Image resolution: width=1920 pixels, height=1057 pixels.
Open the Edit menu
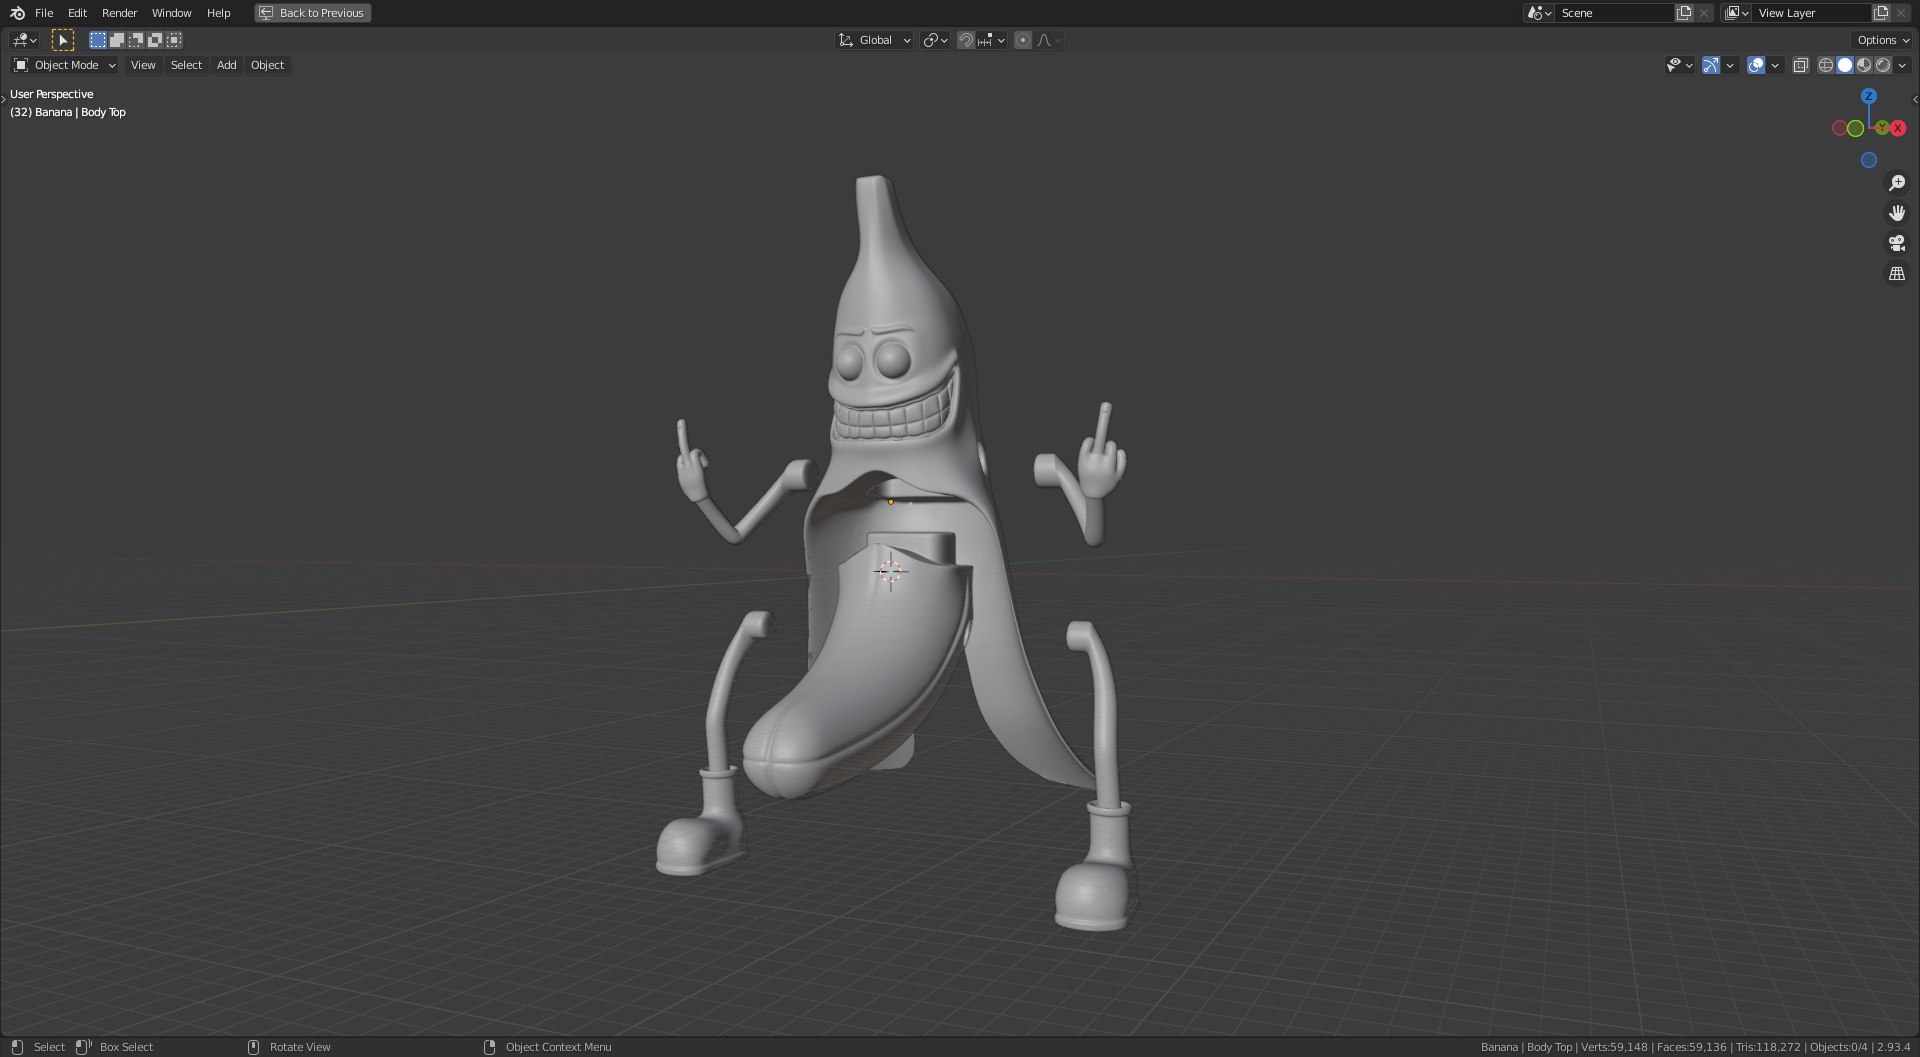pyautogui.click(x=77, y=13)
